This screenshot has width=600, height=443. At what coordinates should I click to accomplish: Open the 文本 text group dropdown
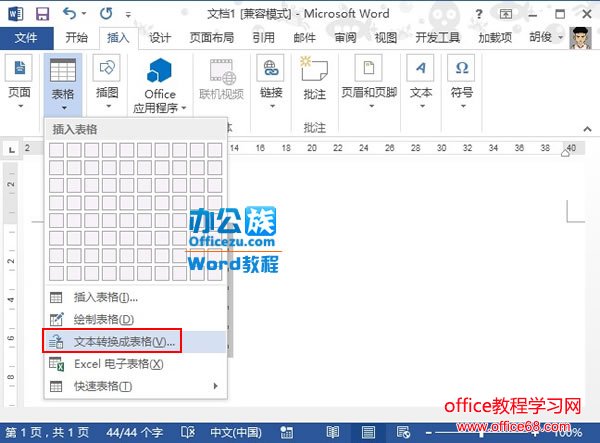[421, 82]
